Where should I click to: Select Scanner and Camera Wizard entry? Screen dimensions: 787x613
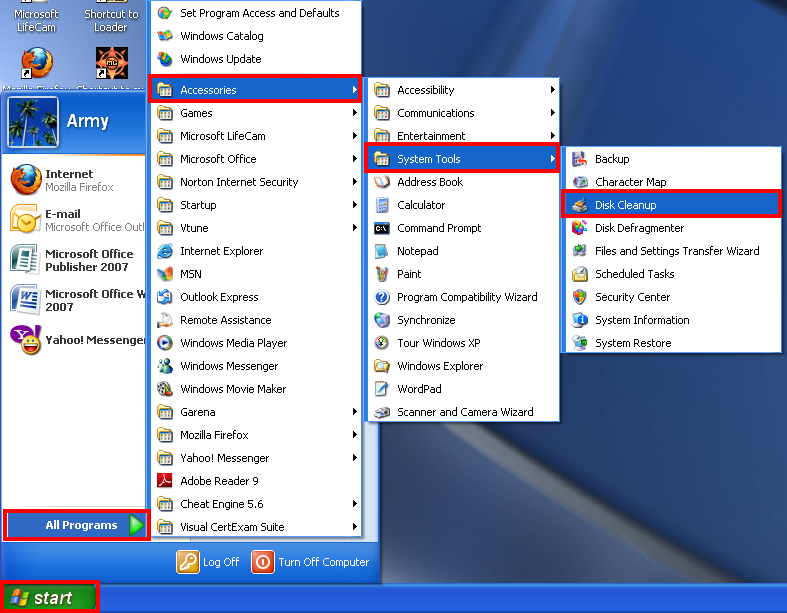[463, 412]
